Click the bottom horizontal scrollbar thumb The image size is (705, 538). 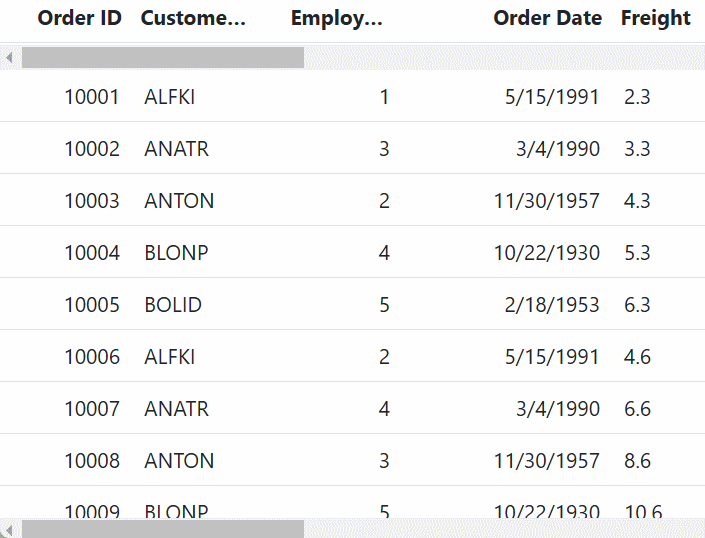162,529
